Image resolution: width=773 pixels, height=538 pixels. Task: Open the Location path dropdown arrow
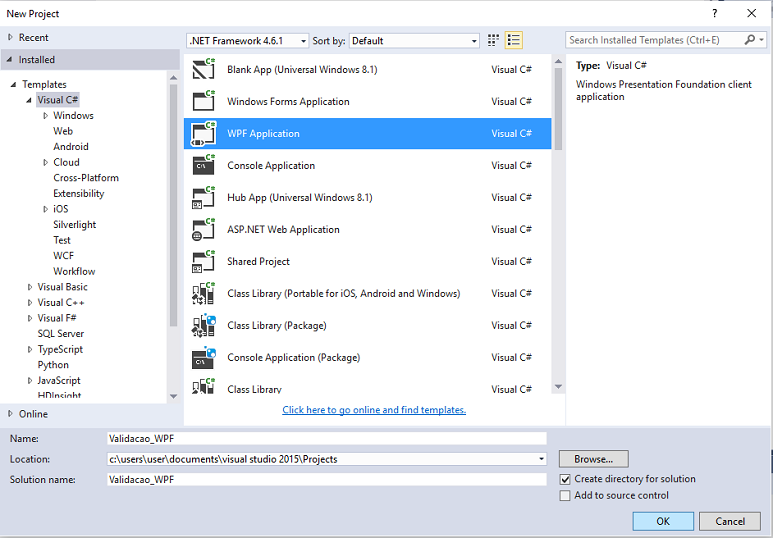tap(541, 459)
